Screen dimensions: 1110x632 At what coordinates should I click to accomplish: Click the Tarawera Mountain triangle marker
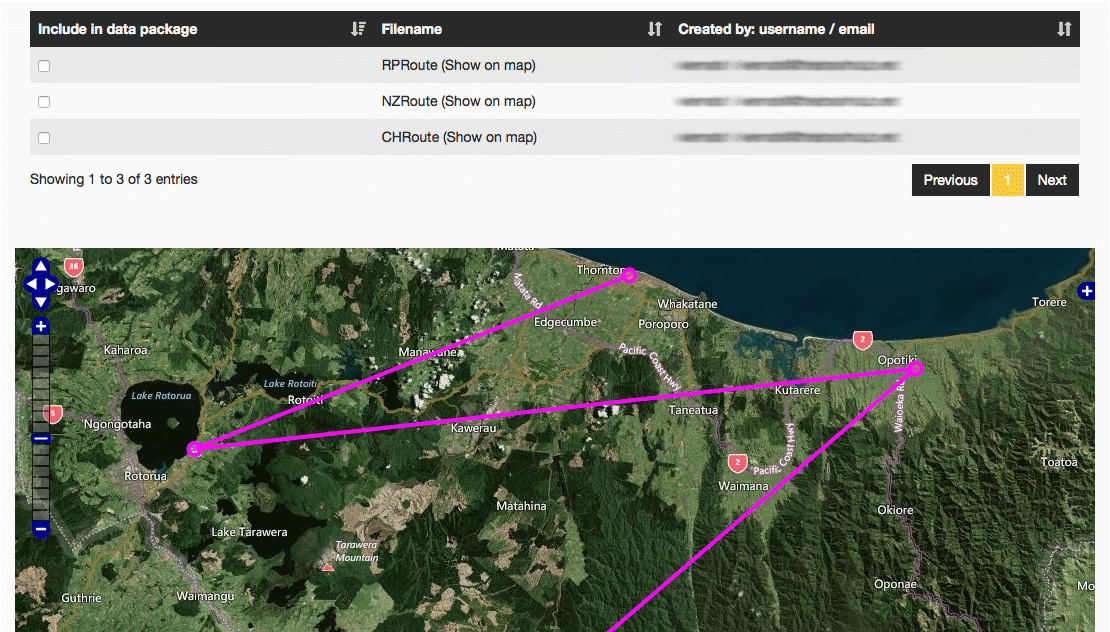point(327,567)
